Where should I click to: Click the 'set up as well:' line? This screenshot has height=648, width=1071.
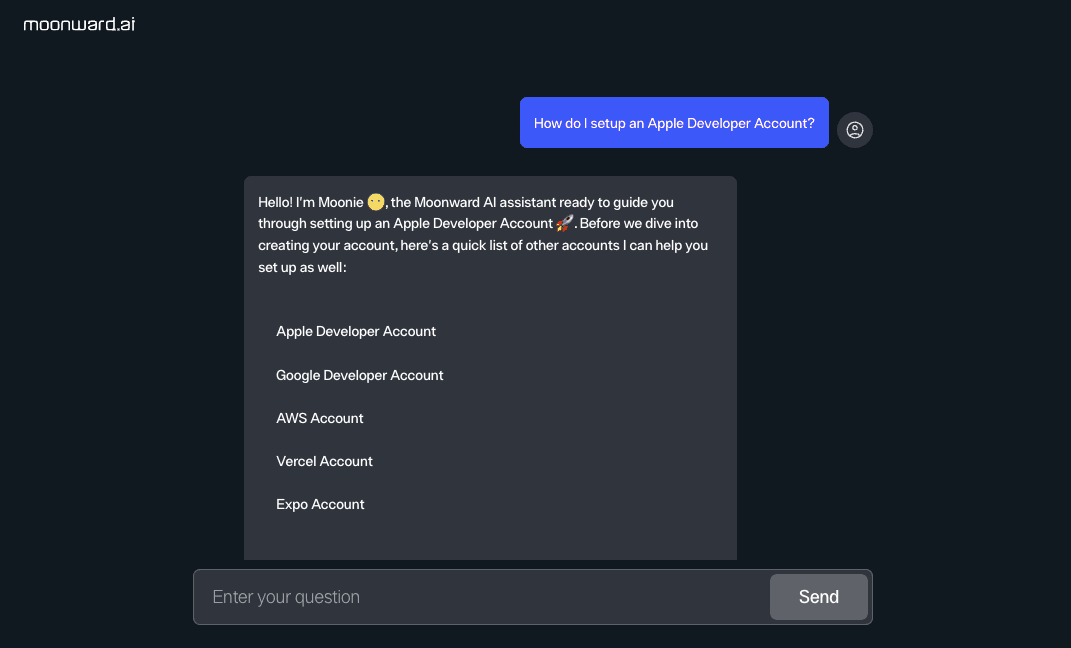tap(303, 268)
